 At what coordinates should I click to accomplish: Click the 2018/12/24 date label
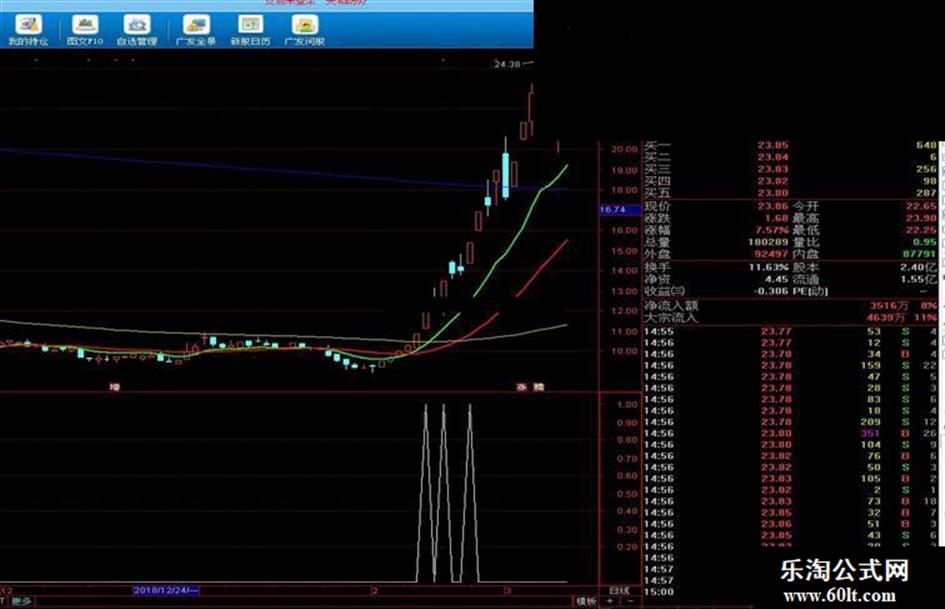[166, 590]
